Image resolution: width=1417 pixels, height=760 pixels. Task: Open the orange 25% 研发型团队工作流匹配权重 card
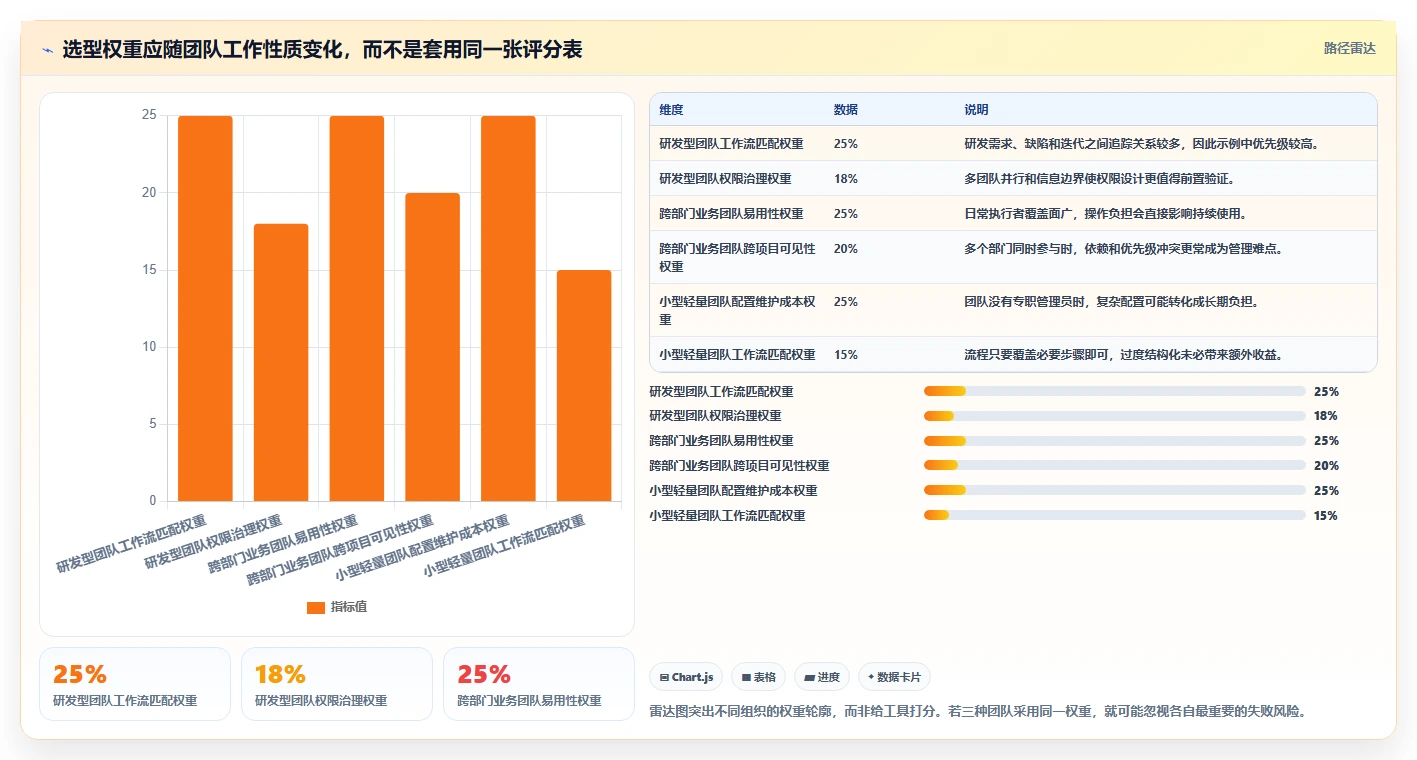(x=135, y=684)
